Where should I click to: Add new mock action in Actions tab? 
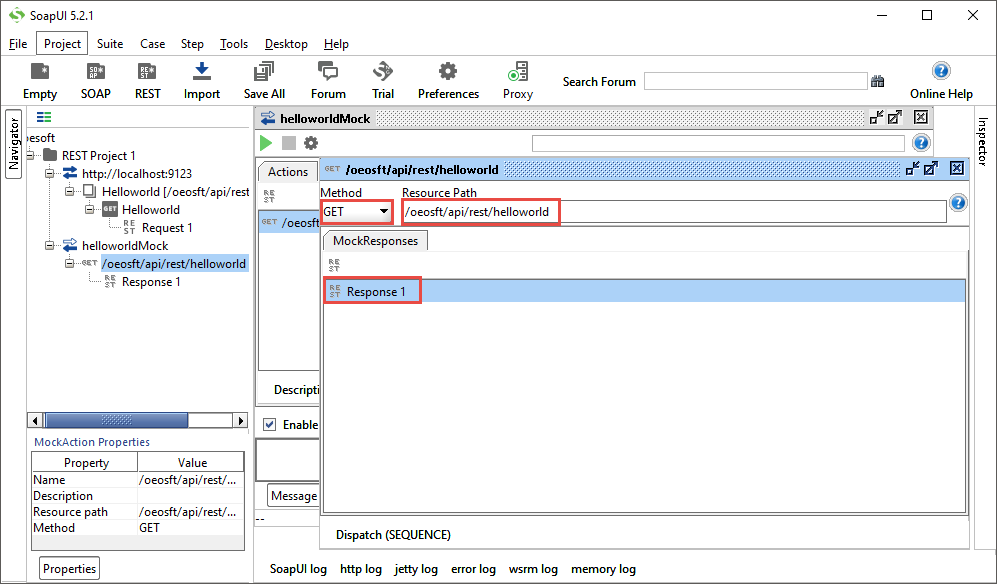coord(269,197)
